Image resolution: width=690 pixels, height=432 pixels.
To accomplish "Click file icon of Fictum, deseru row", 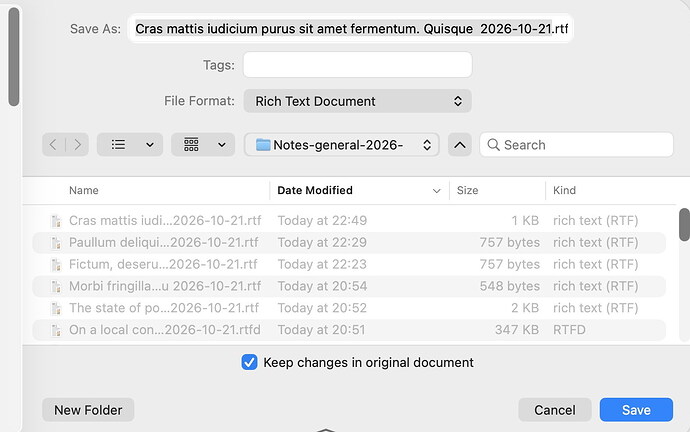I will 56,265.
